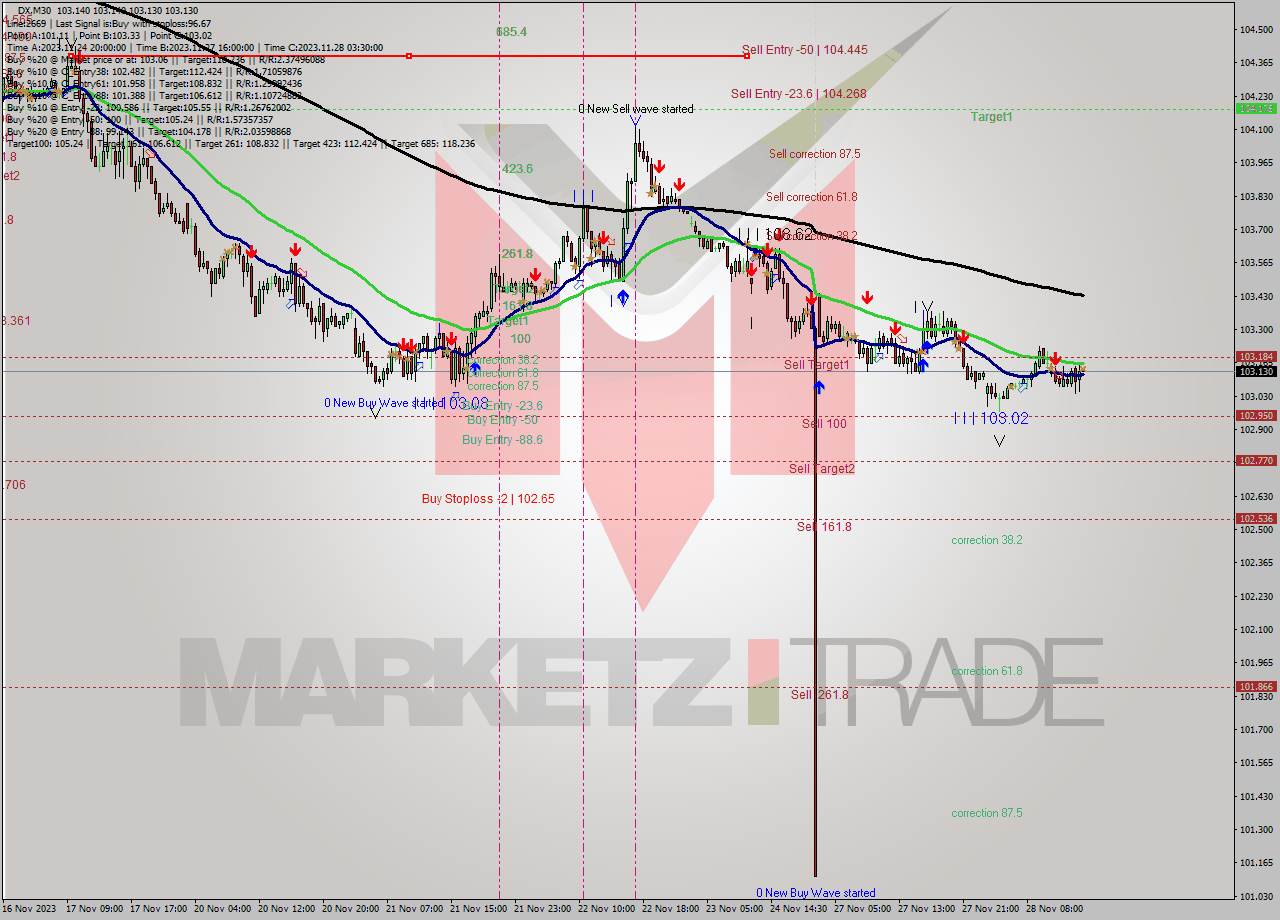Click the 'Buy Entry -50' label
This screenshot has width=1280, height=920.
tap(502, 420)
